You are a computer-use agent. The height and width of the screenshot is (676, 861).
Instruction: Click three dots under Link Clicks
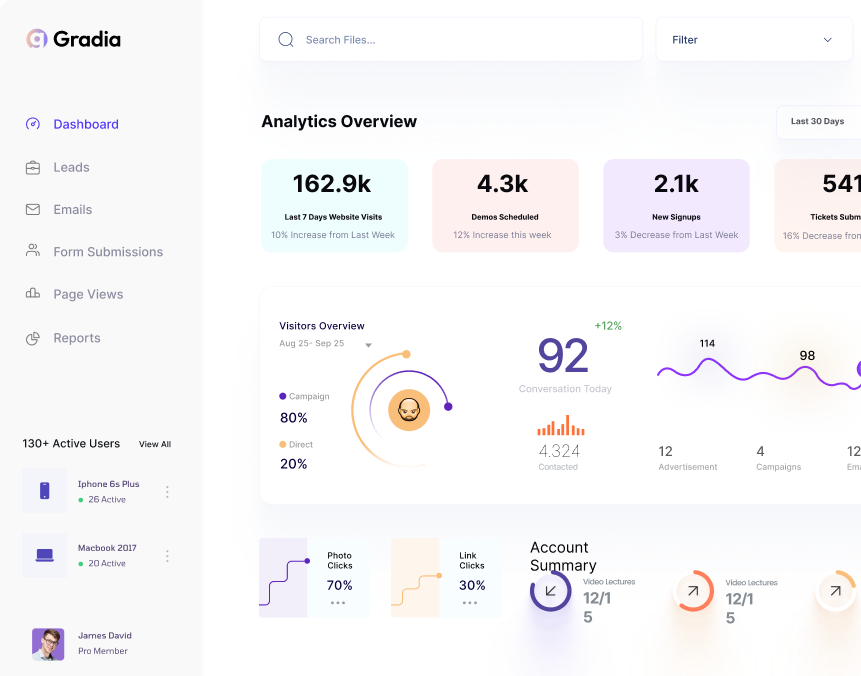[471, 603]
